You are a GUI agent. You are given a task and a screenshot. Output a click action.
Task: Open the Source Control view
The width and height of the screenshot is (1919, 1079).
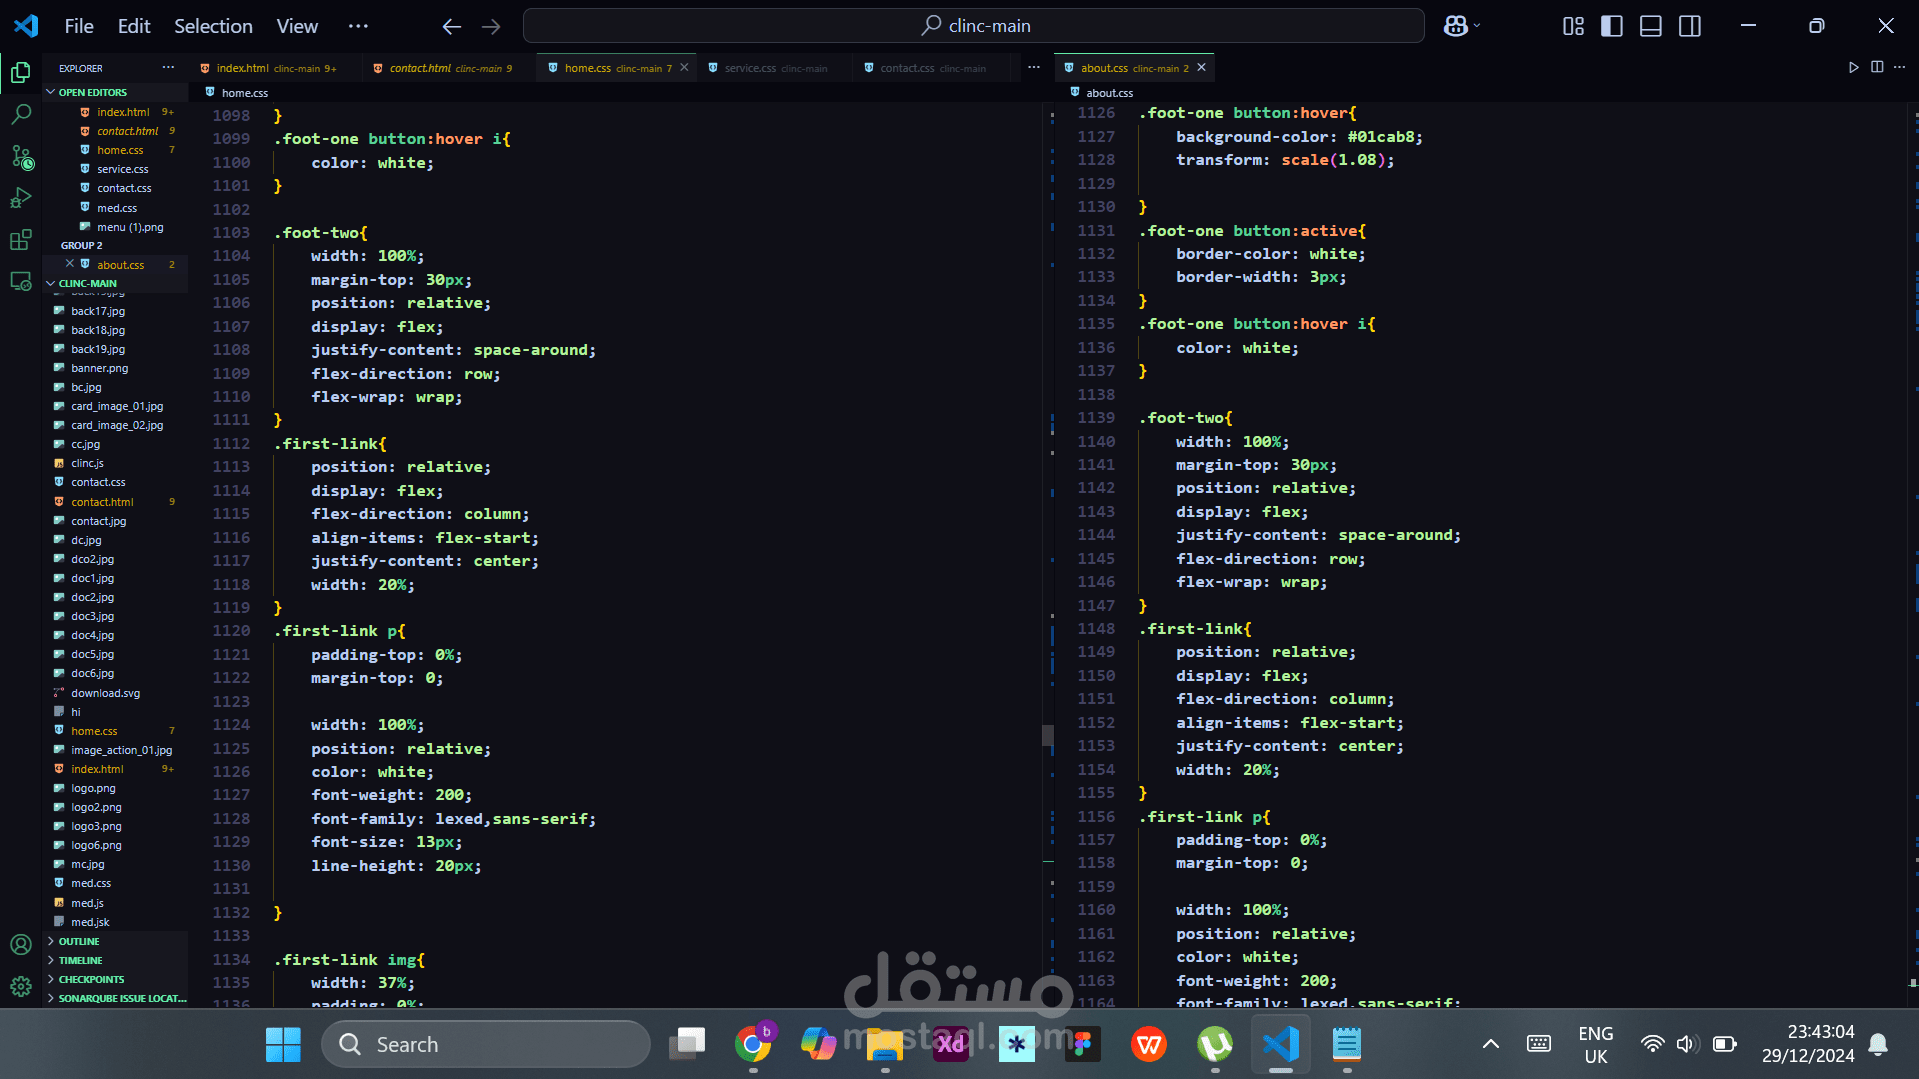pos(21,157)
